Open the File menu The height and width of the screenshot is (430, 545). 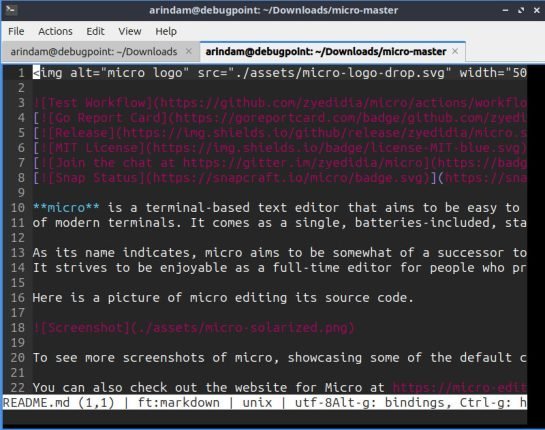coord(16,31)
